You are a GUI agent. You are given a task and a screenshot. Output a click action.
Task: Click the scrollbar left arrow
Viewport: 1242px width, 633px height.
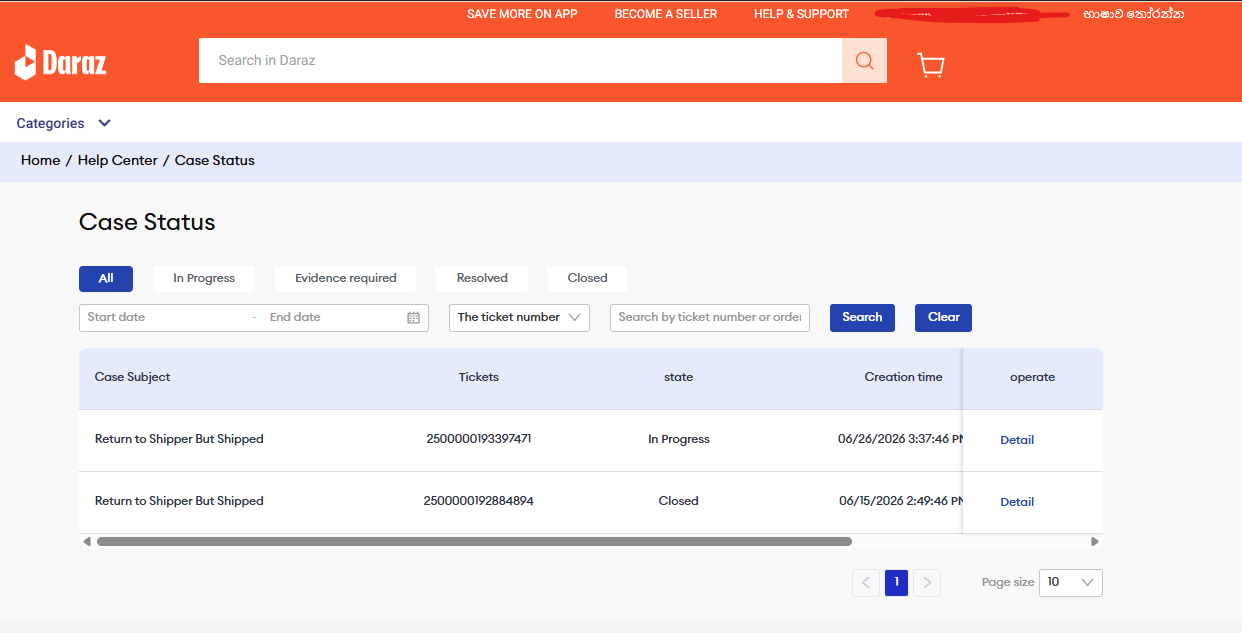87,541
